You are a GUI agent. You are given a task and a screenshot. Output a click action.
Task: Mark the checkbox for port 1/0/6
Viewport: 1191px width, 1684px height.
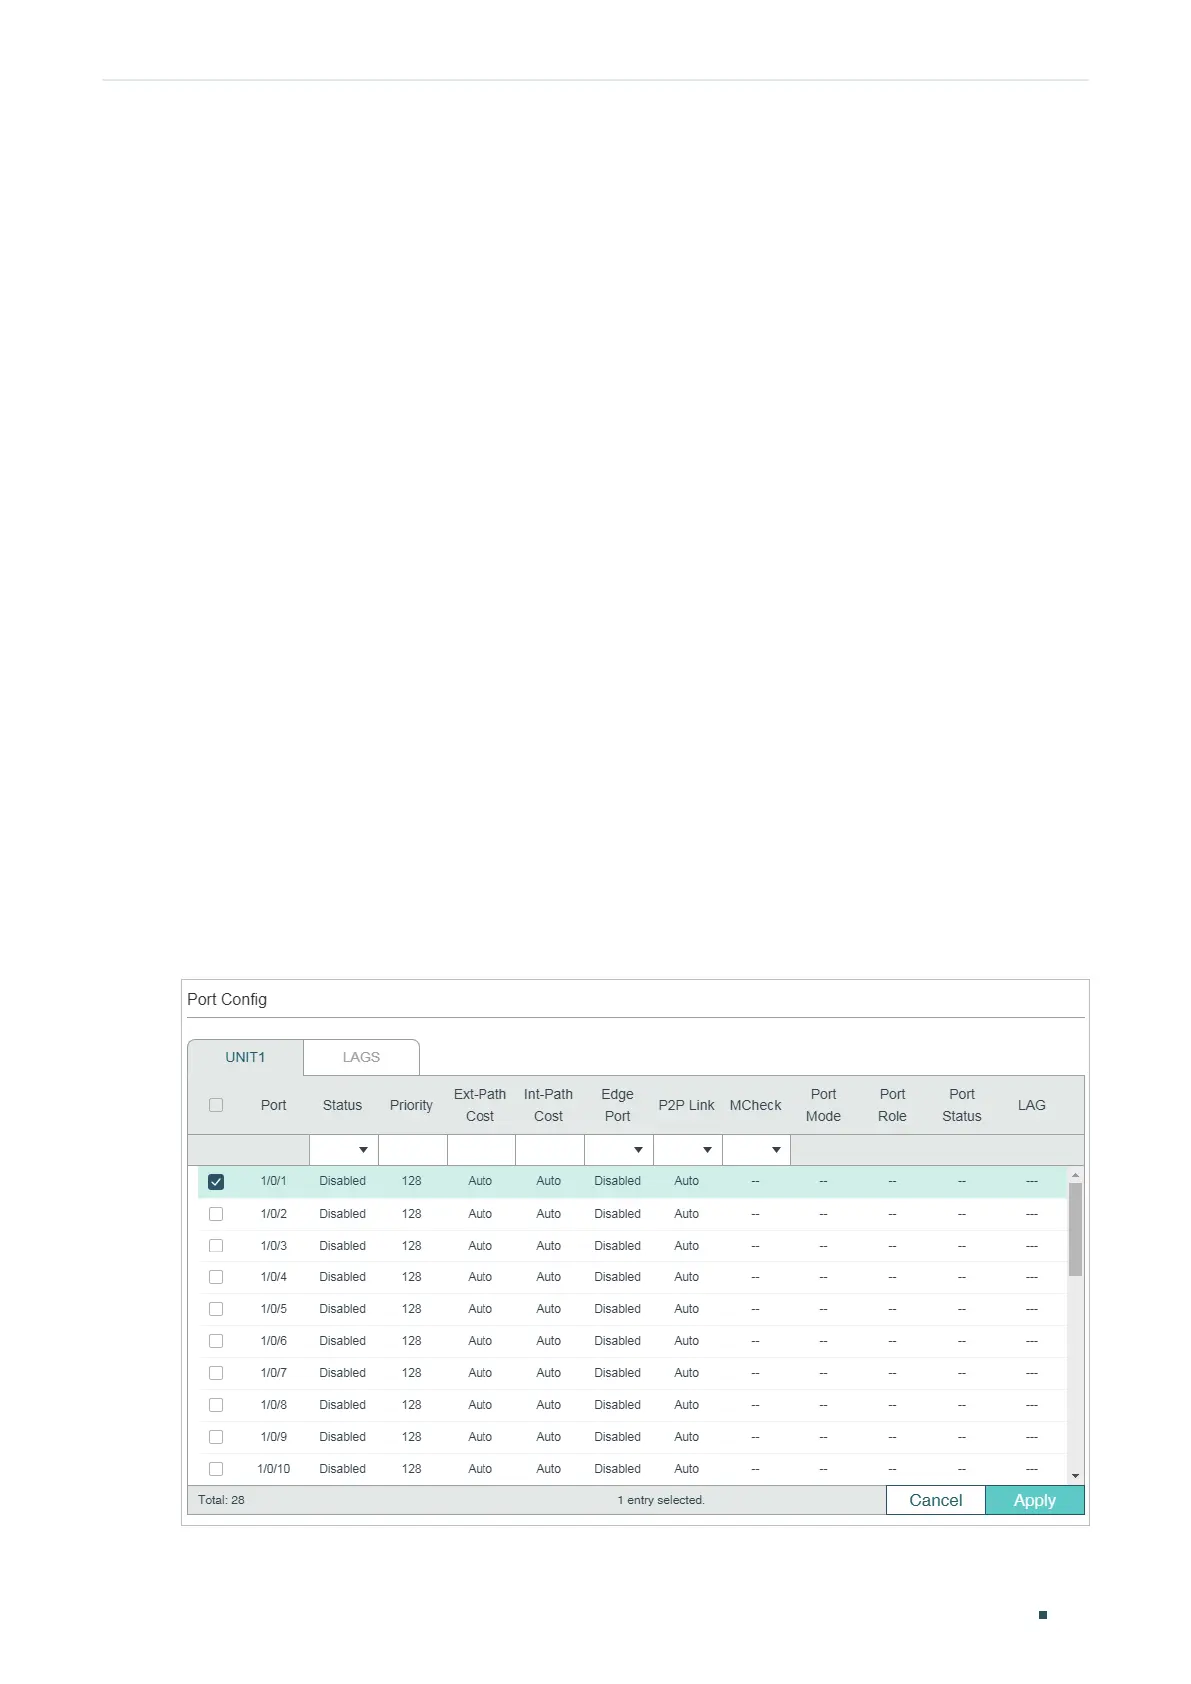(x=216, y=1341)
